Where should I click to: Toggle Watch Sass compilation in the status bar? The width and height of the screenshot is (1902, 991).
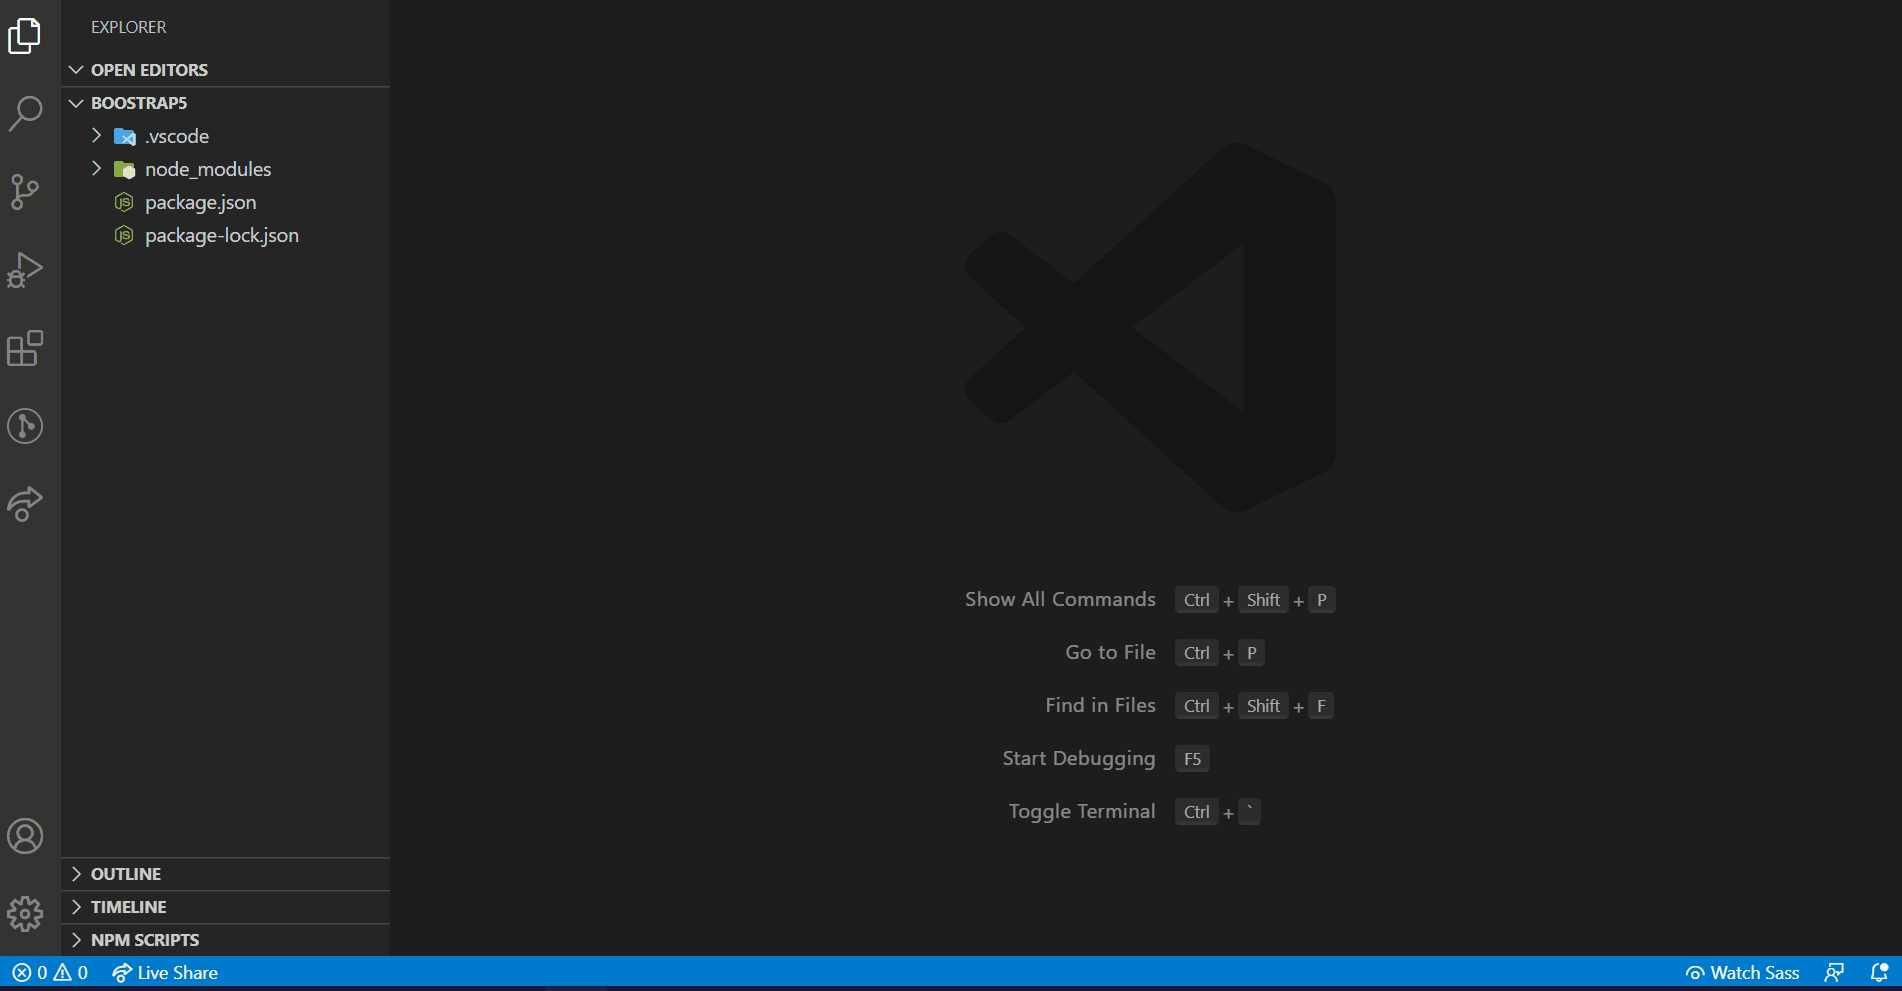(x=1742, y=971)
